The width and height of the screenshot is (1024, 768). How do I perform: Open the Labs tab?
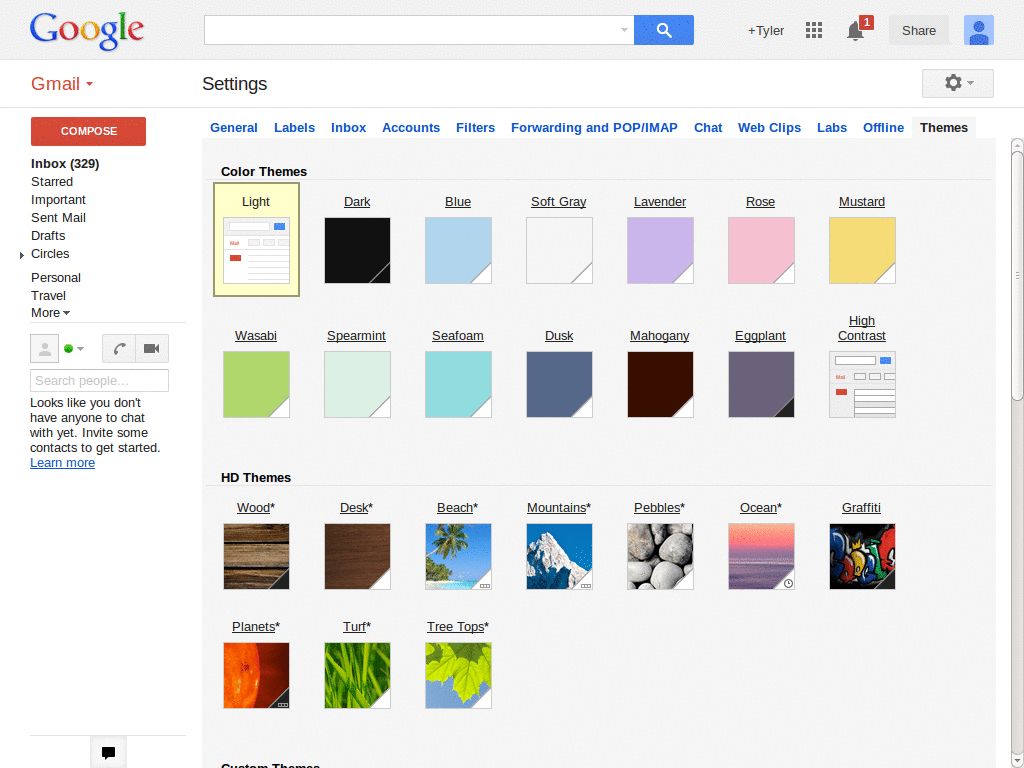tap(832, 127)
